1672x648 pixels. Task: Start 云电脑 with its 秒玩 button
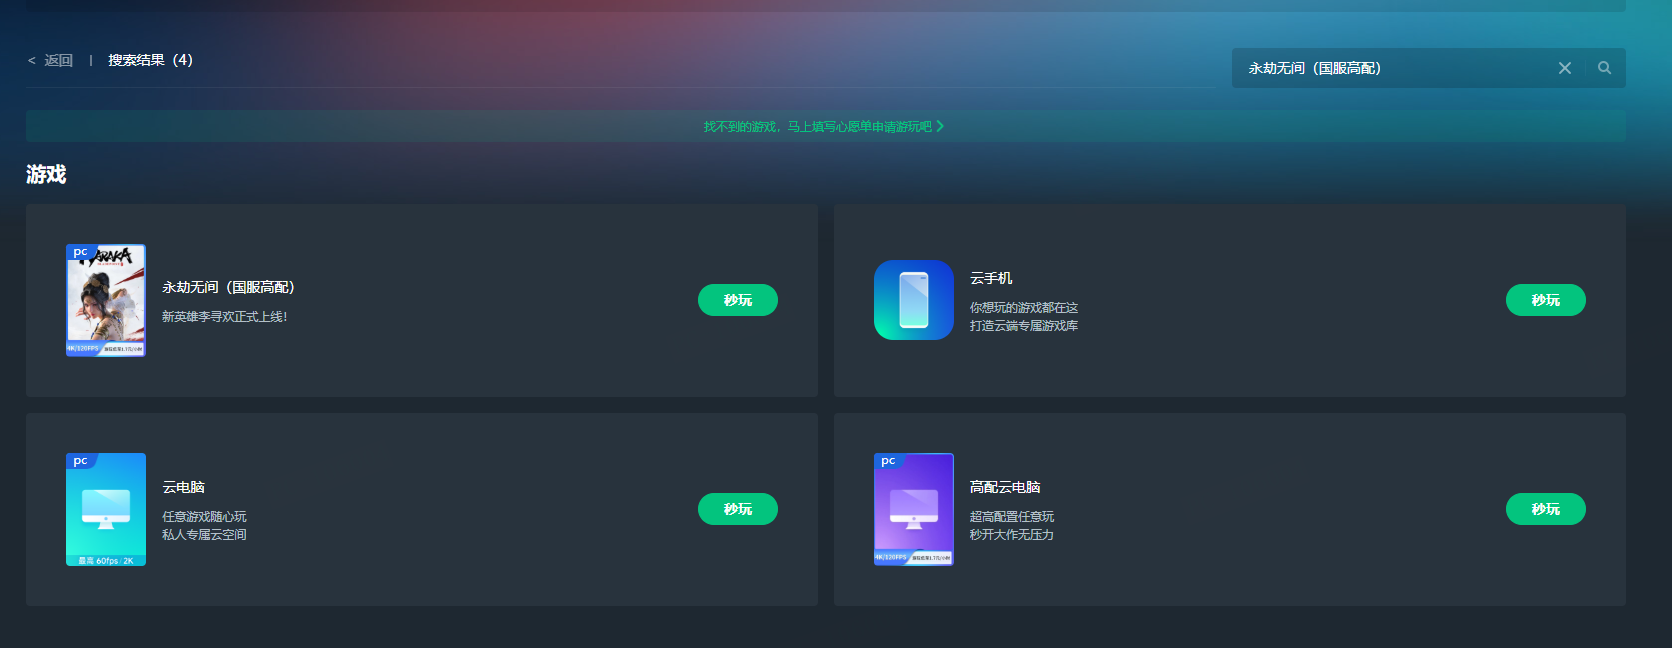pos(737,509)
